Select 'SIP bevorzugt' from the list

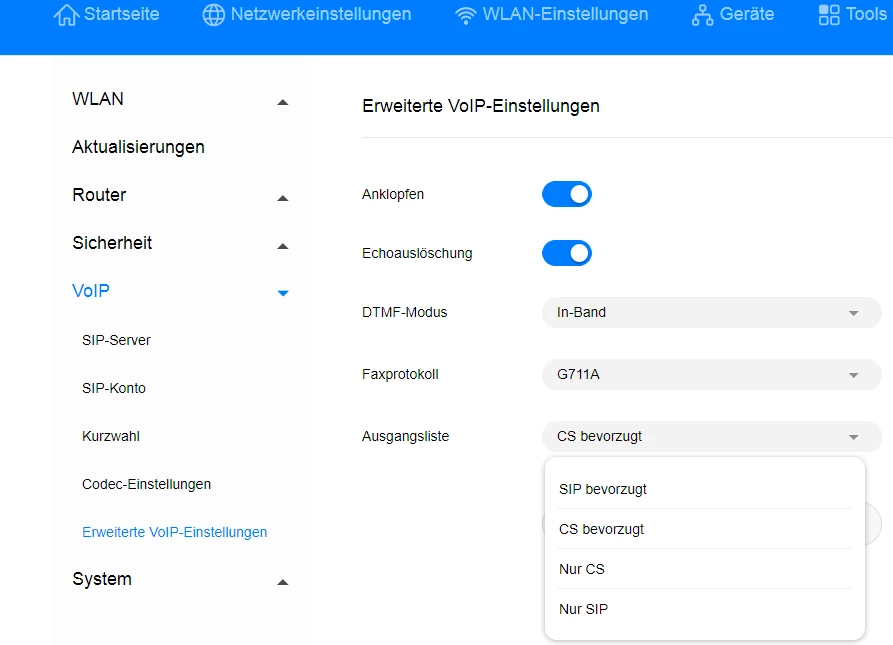pyautogui.click(x=603, y=489)
